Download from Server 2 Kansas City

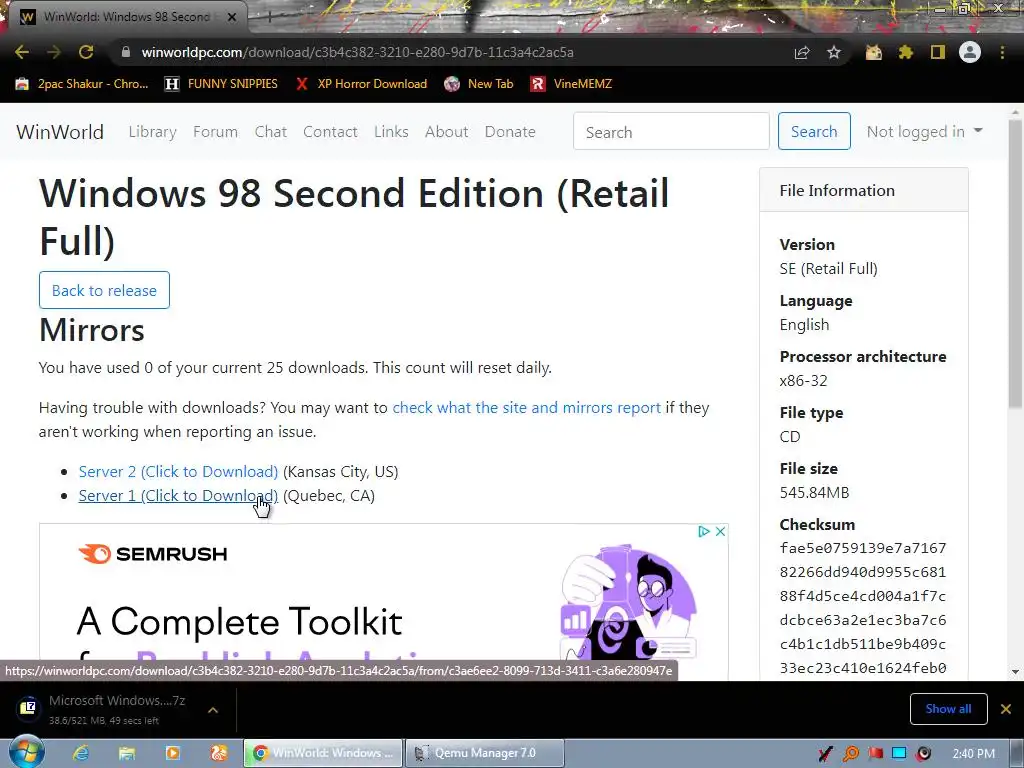pyautogui.click(x=178, y=472)
